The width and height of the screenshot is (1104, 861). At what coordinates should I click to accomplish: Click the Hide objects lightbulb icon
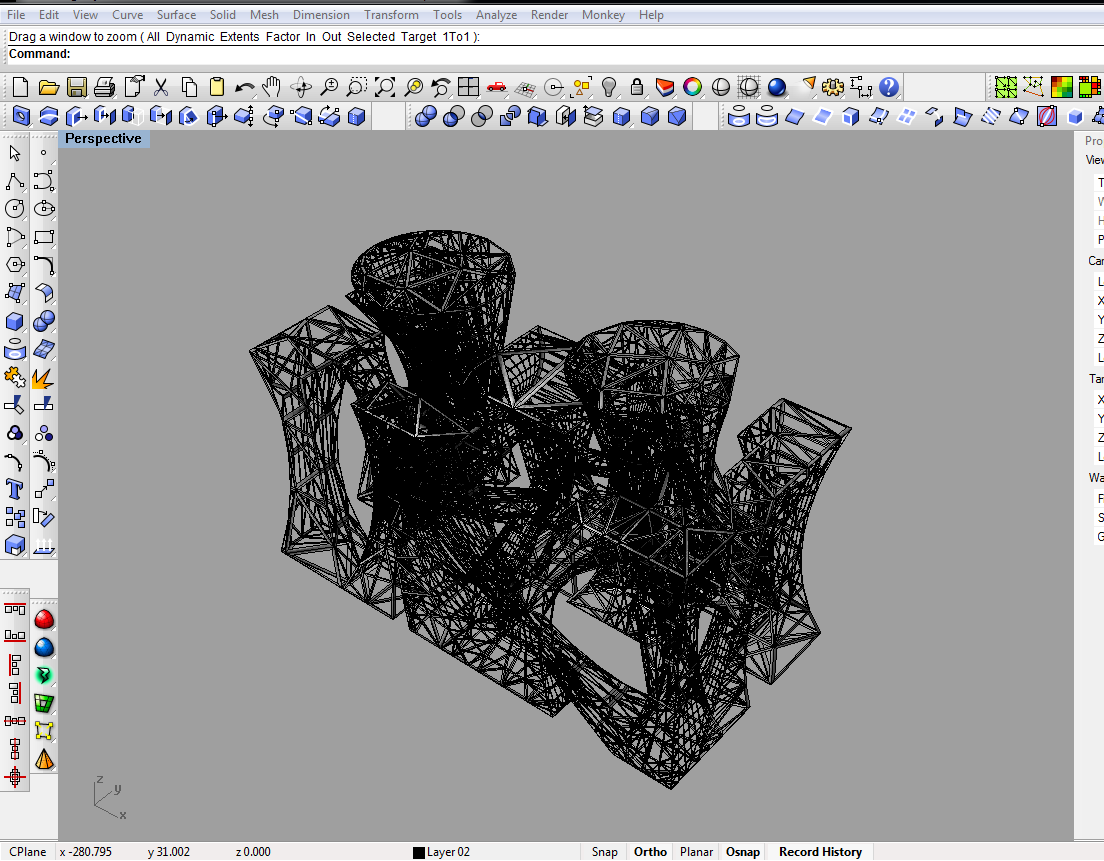click(608, 87)
